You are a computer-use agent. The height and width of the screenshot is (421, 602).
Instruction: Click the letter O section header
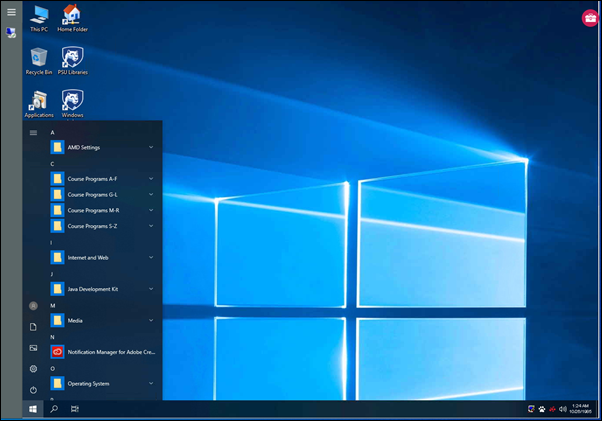(x=53, y=369)
